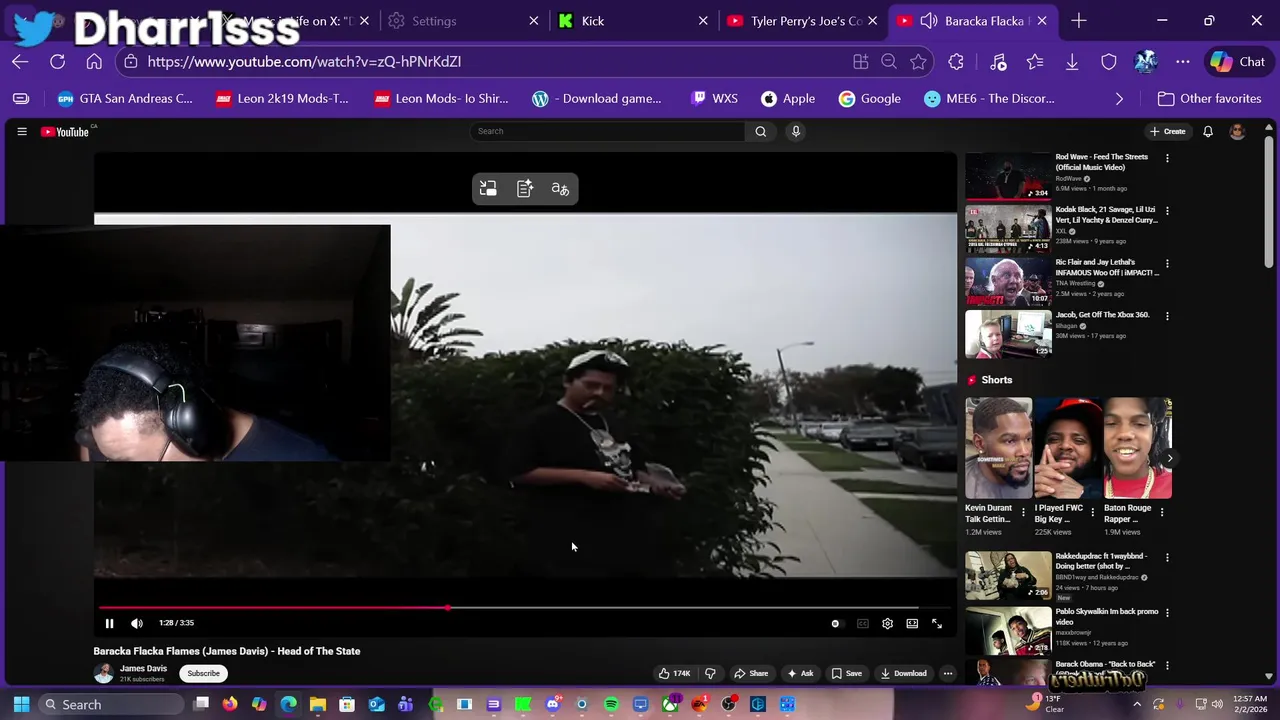Switch to the Kick browser tab
Image resolution: width=1280 pixels, height=720 pixels.
632,21
